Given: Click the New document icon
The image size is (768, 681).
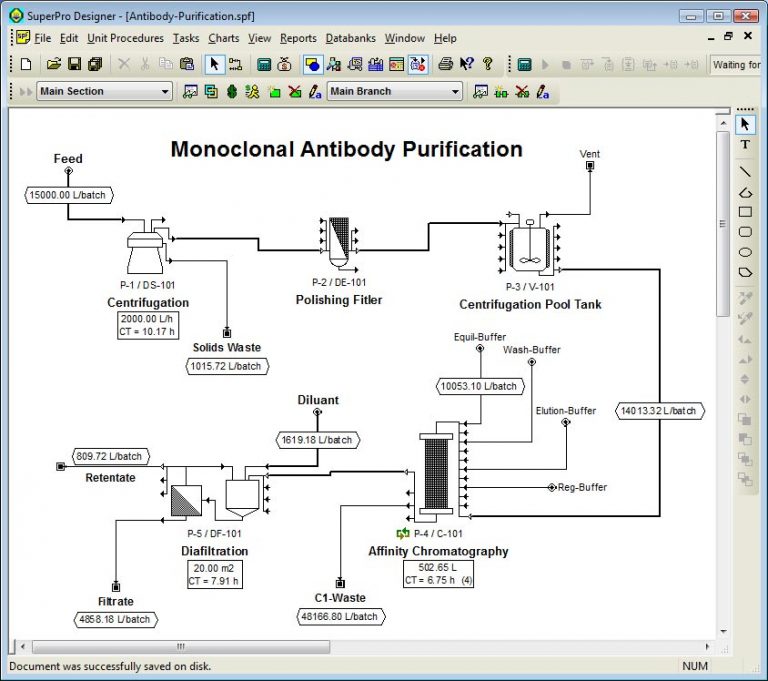Looking at the screenshot, I should [x=26, y=64].
